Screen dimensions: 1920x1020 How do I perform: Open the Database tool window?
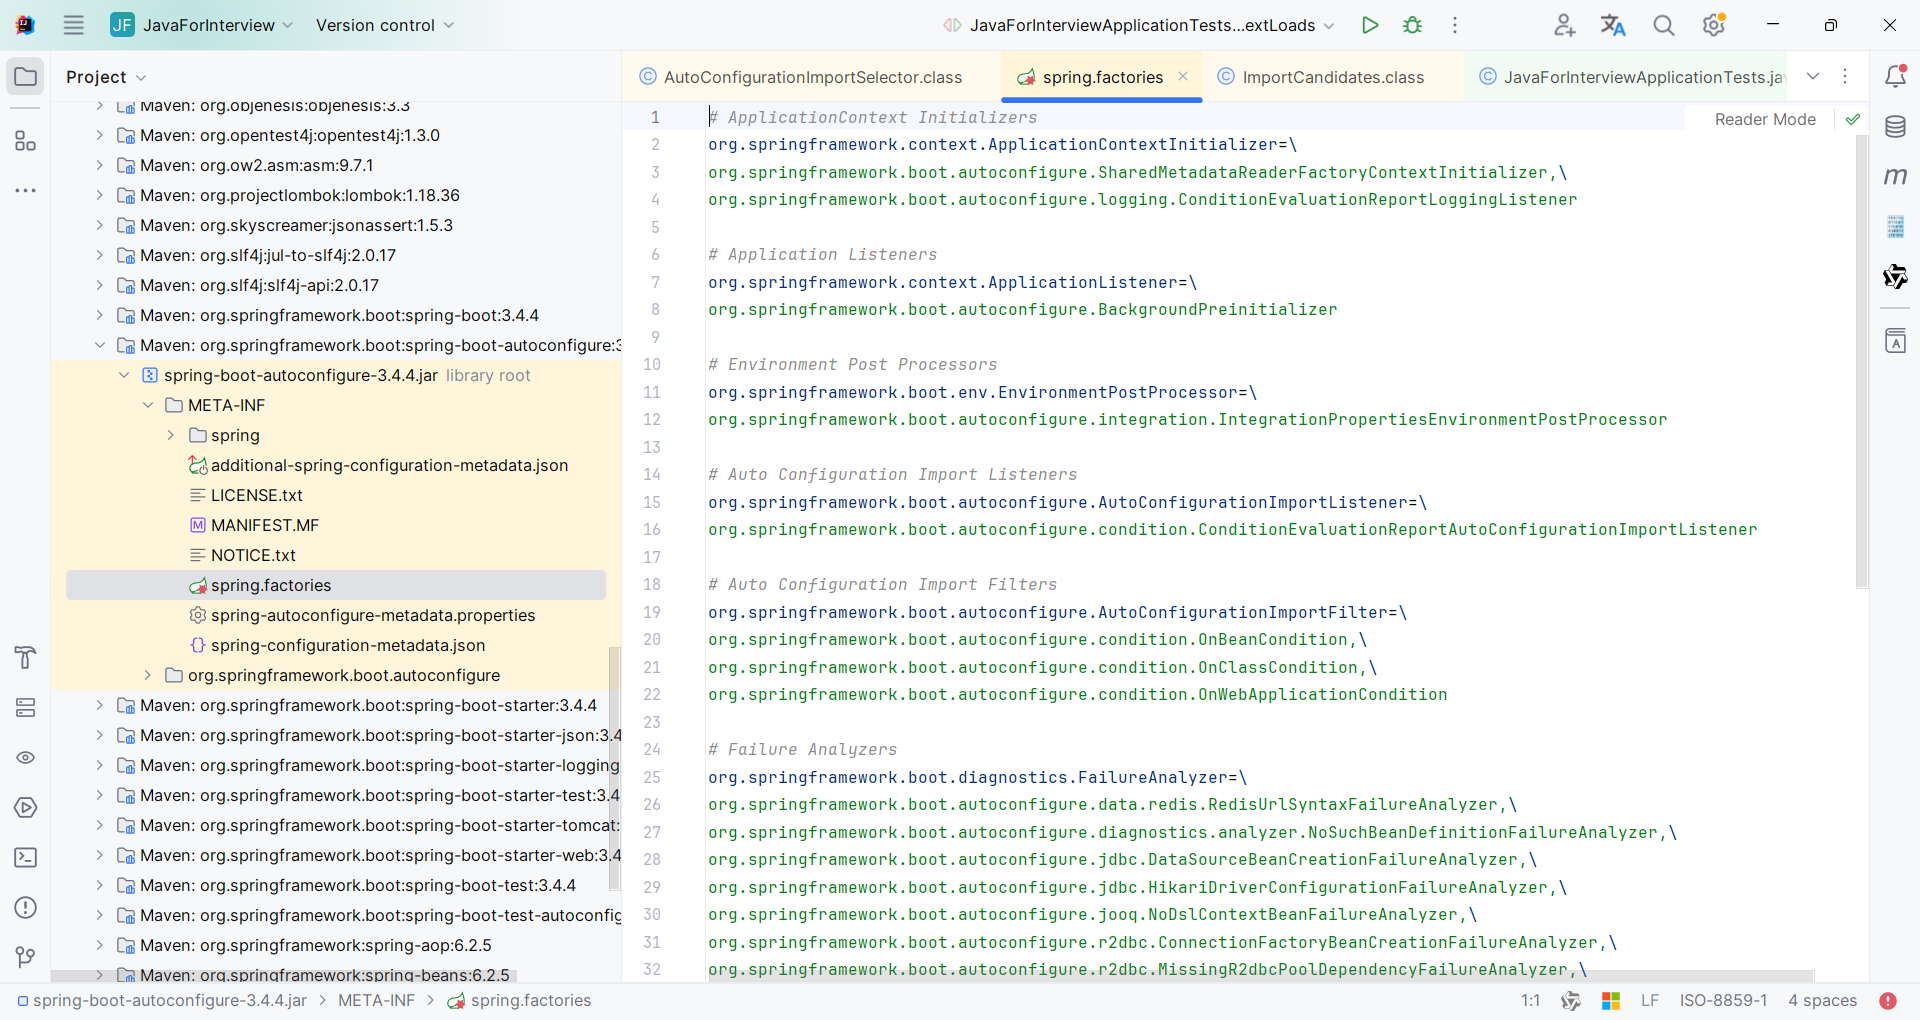[x=1895, y=127]
